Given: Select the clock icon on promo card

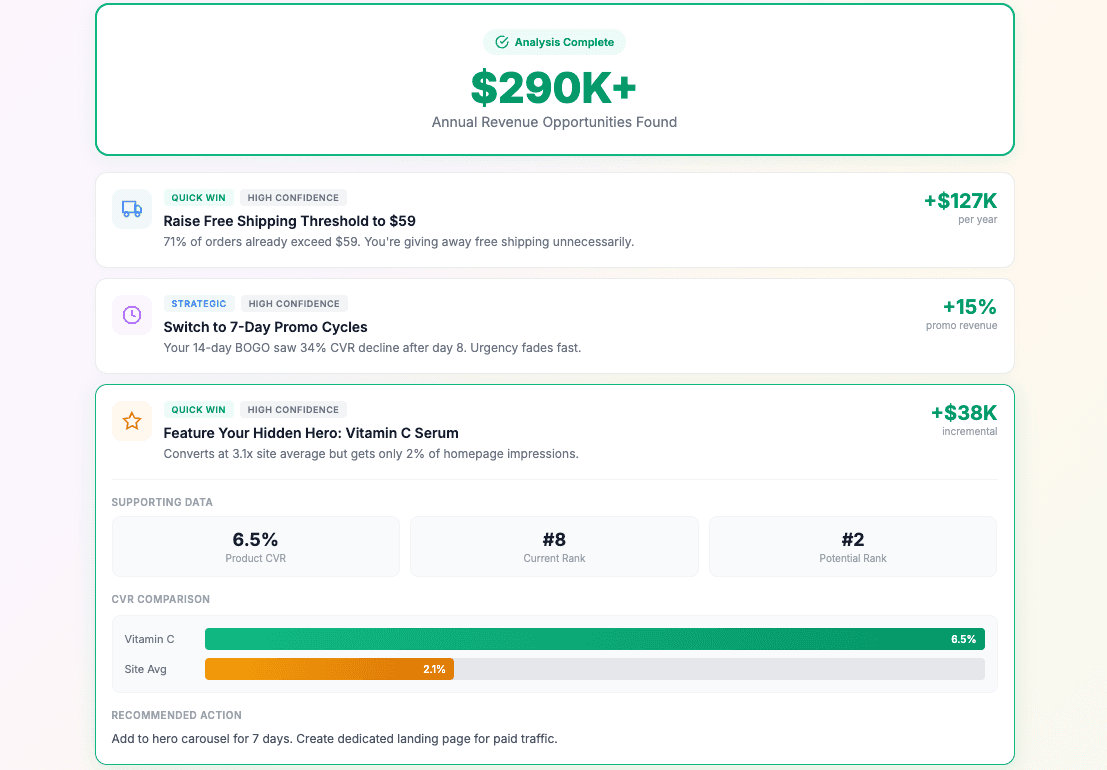Looking at the screenshot, I should click(132, 315).
